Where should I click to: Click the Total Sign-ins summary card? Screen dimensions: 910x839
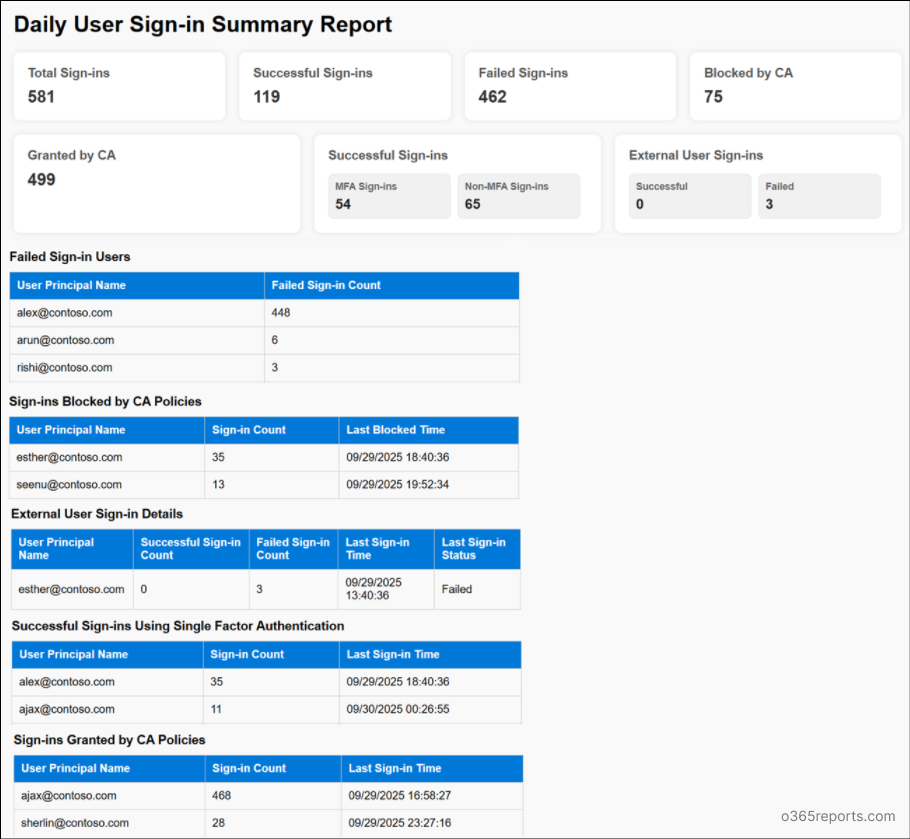pos(119,86)
